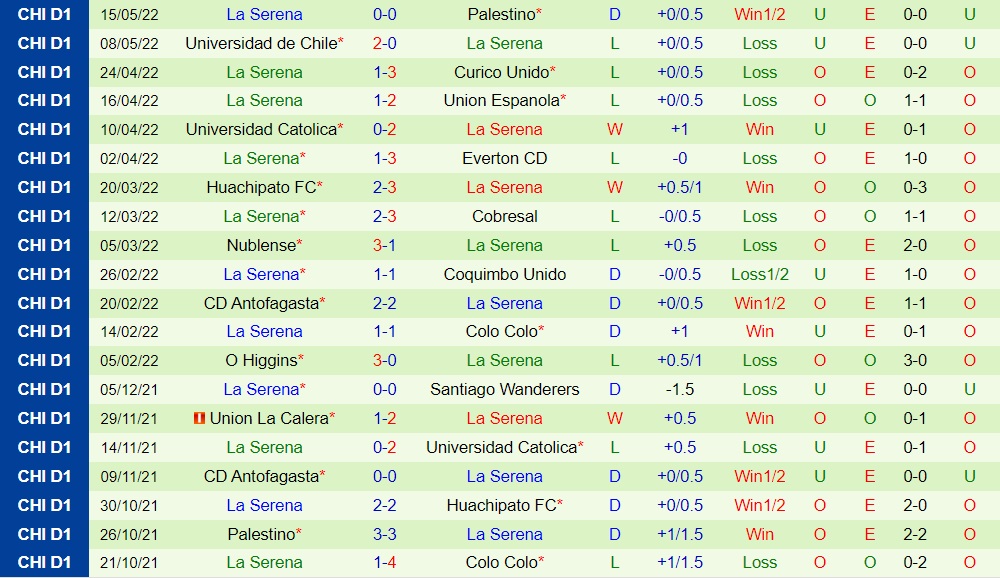Click the -1.5 handicap value

click(x=680, y=389)
